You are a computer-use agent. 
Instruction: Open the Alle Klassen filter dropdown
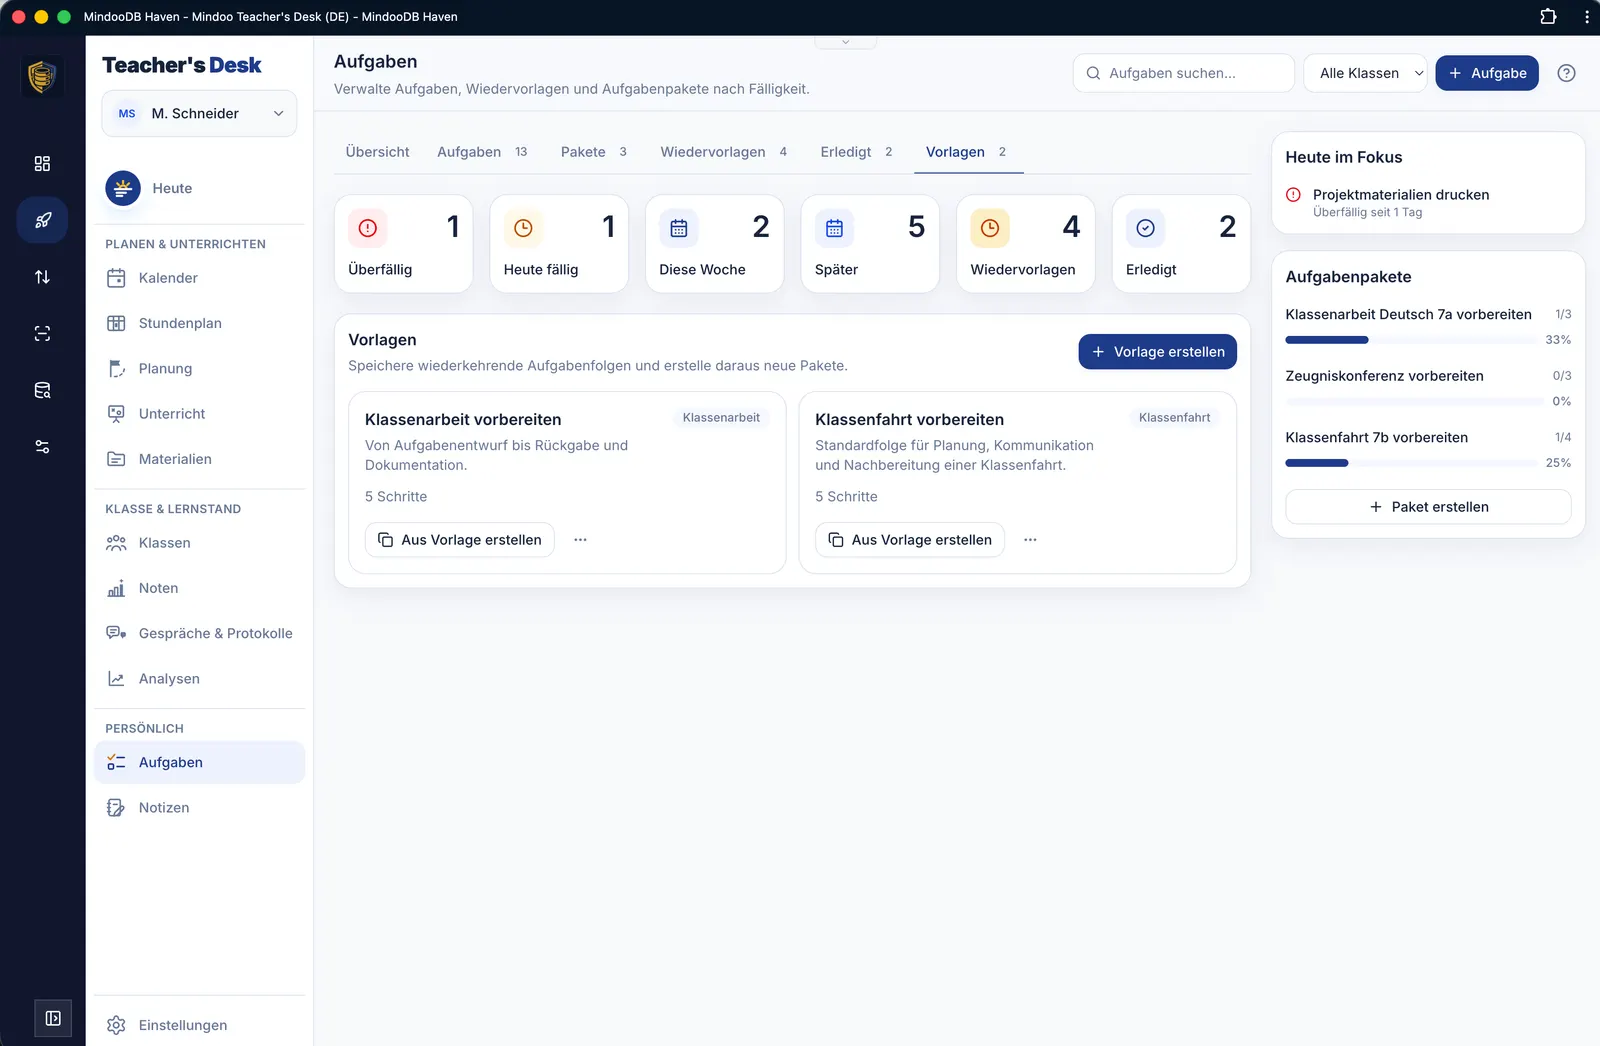click(1365, 73)
